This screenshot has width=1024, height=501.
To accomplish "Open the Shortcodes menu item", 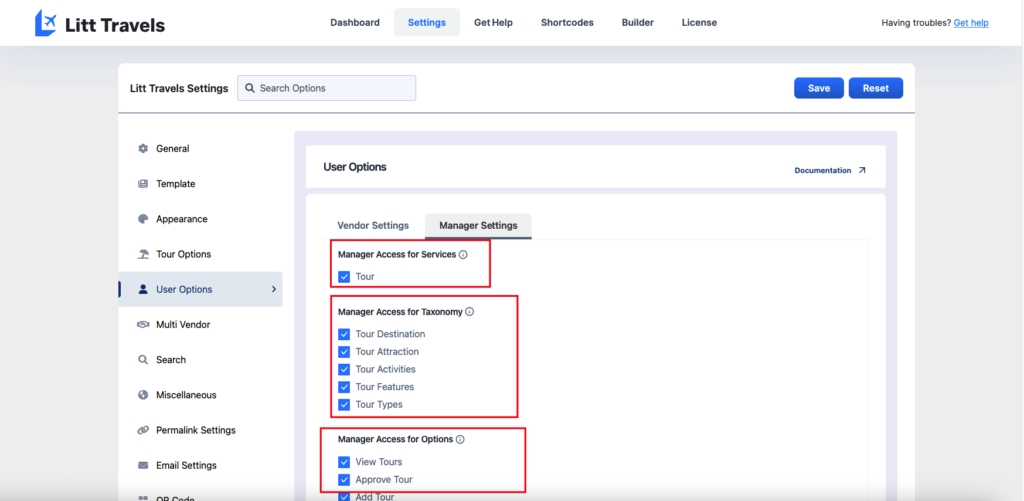I will (x=567, y=23).
